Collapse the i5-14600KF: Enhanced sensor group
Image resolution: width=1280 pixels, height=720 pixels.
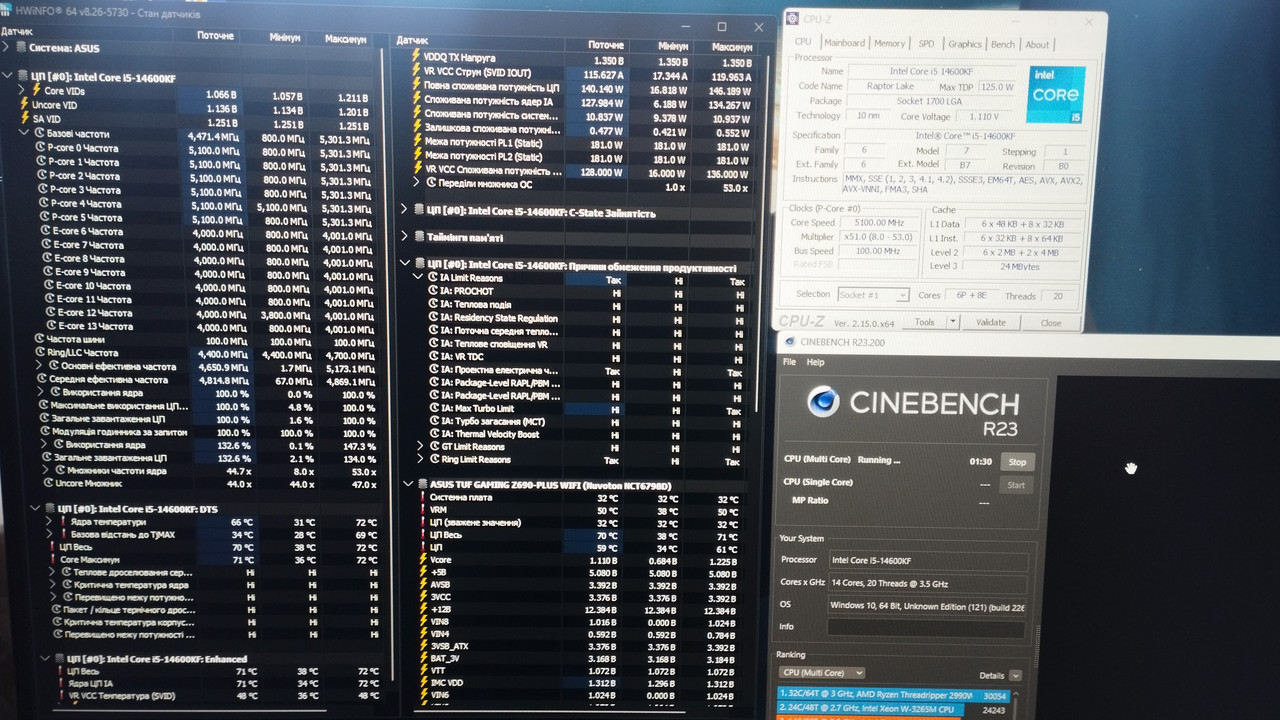point(46,658)
